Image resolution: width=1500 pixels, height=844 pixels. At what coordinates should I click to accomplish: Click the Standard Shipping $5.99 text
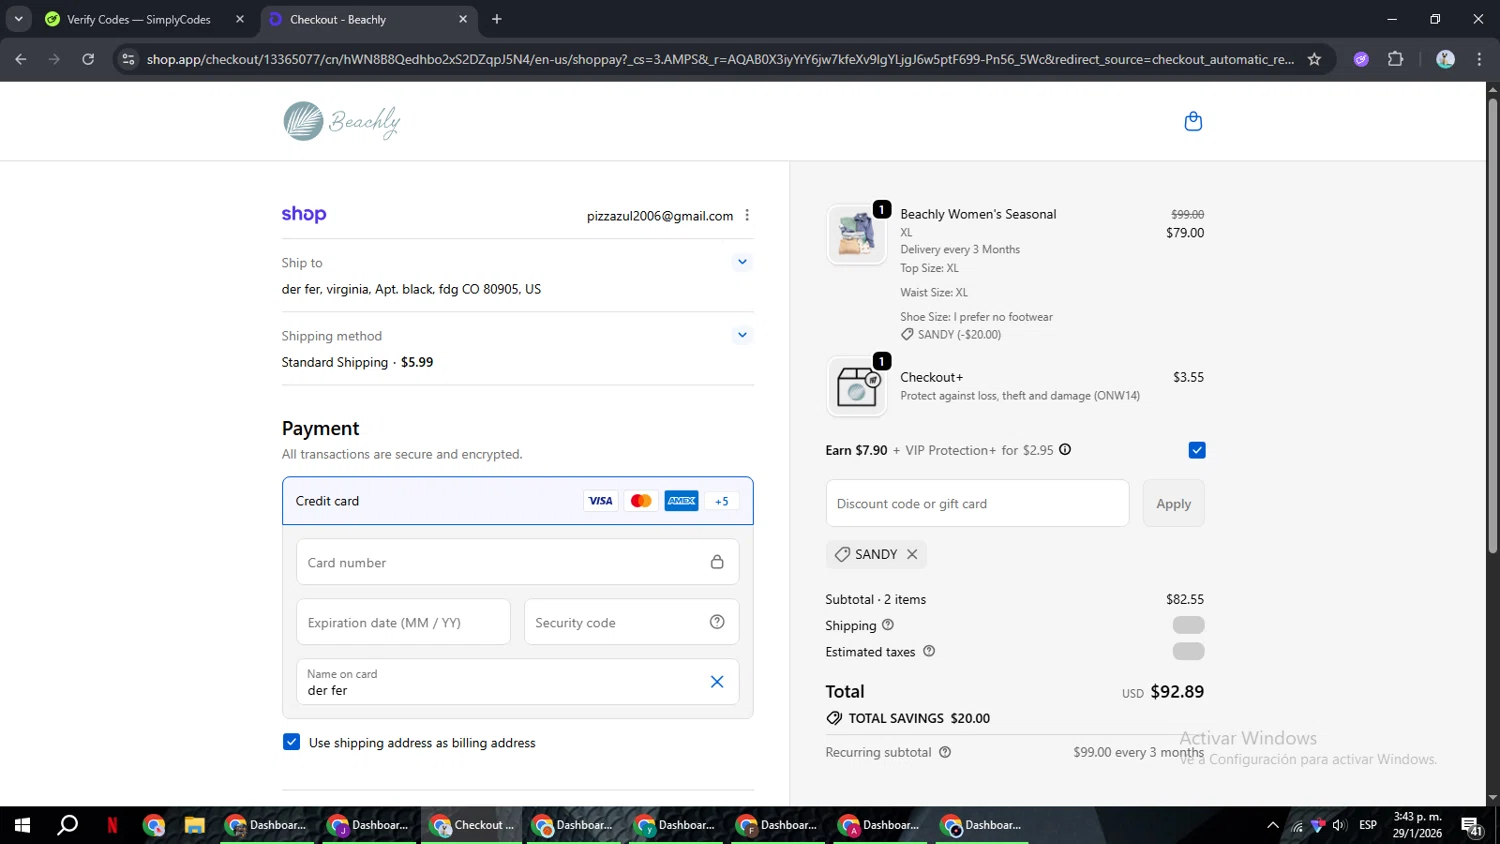tap(357, 362)
